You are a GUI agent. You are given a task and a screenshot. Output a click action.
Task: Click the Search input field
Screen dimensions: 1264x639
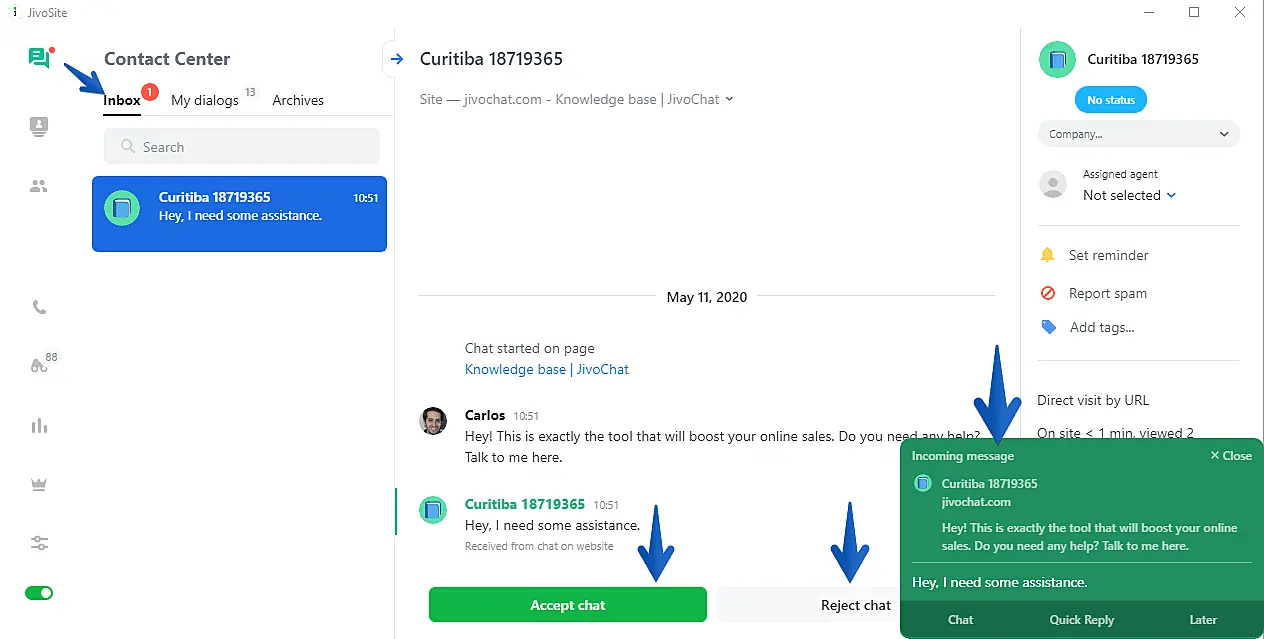coord(242,147)
